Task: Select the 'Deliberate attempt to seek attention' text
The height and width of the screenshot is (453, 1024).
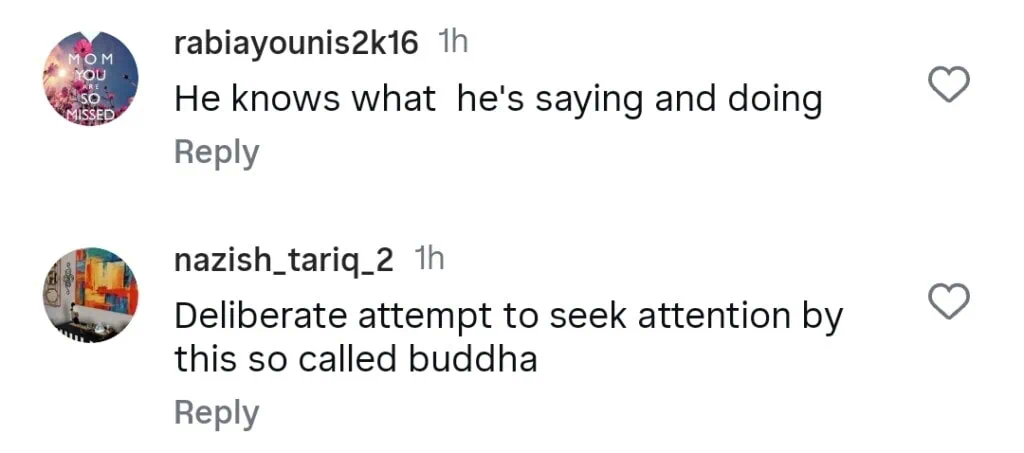Action: (508, 316)
